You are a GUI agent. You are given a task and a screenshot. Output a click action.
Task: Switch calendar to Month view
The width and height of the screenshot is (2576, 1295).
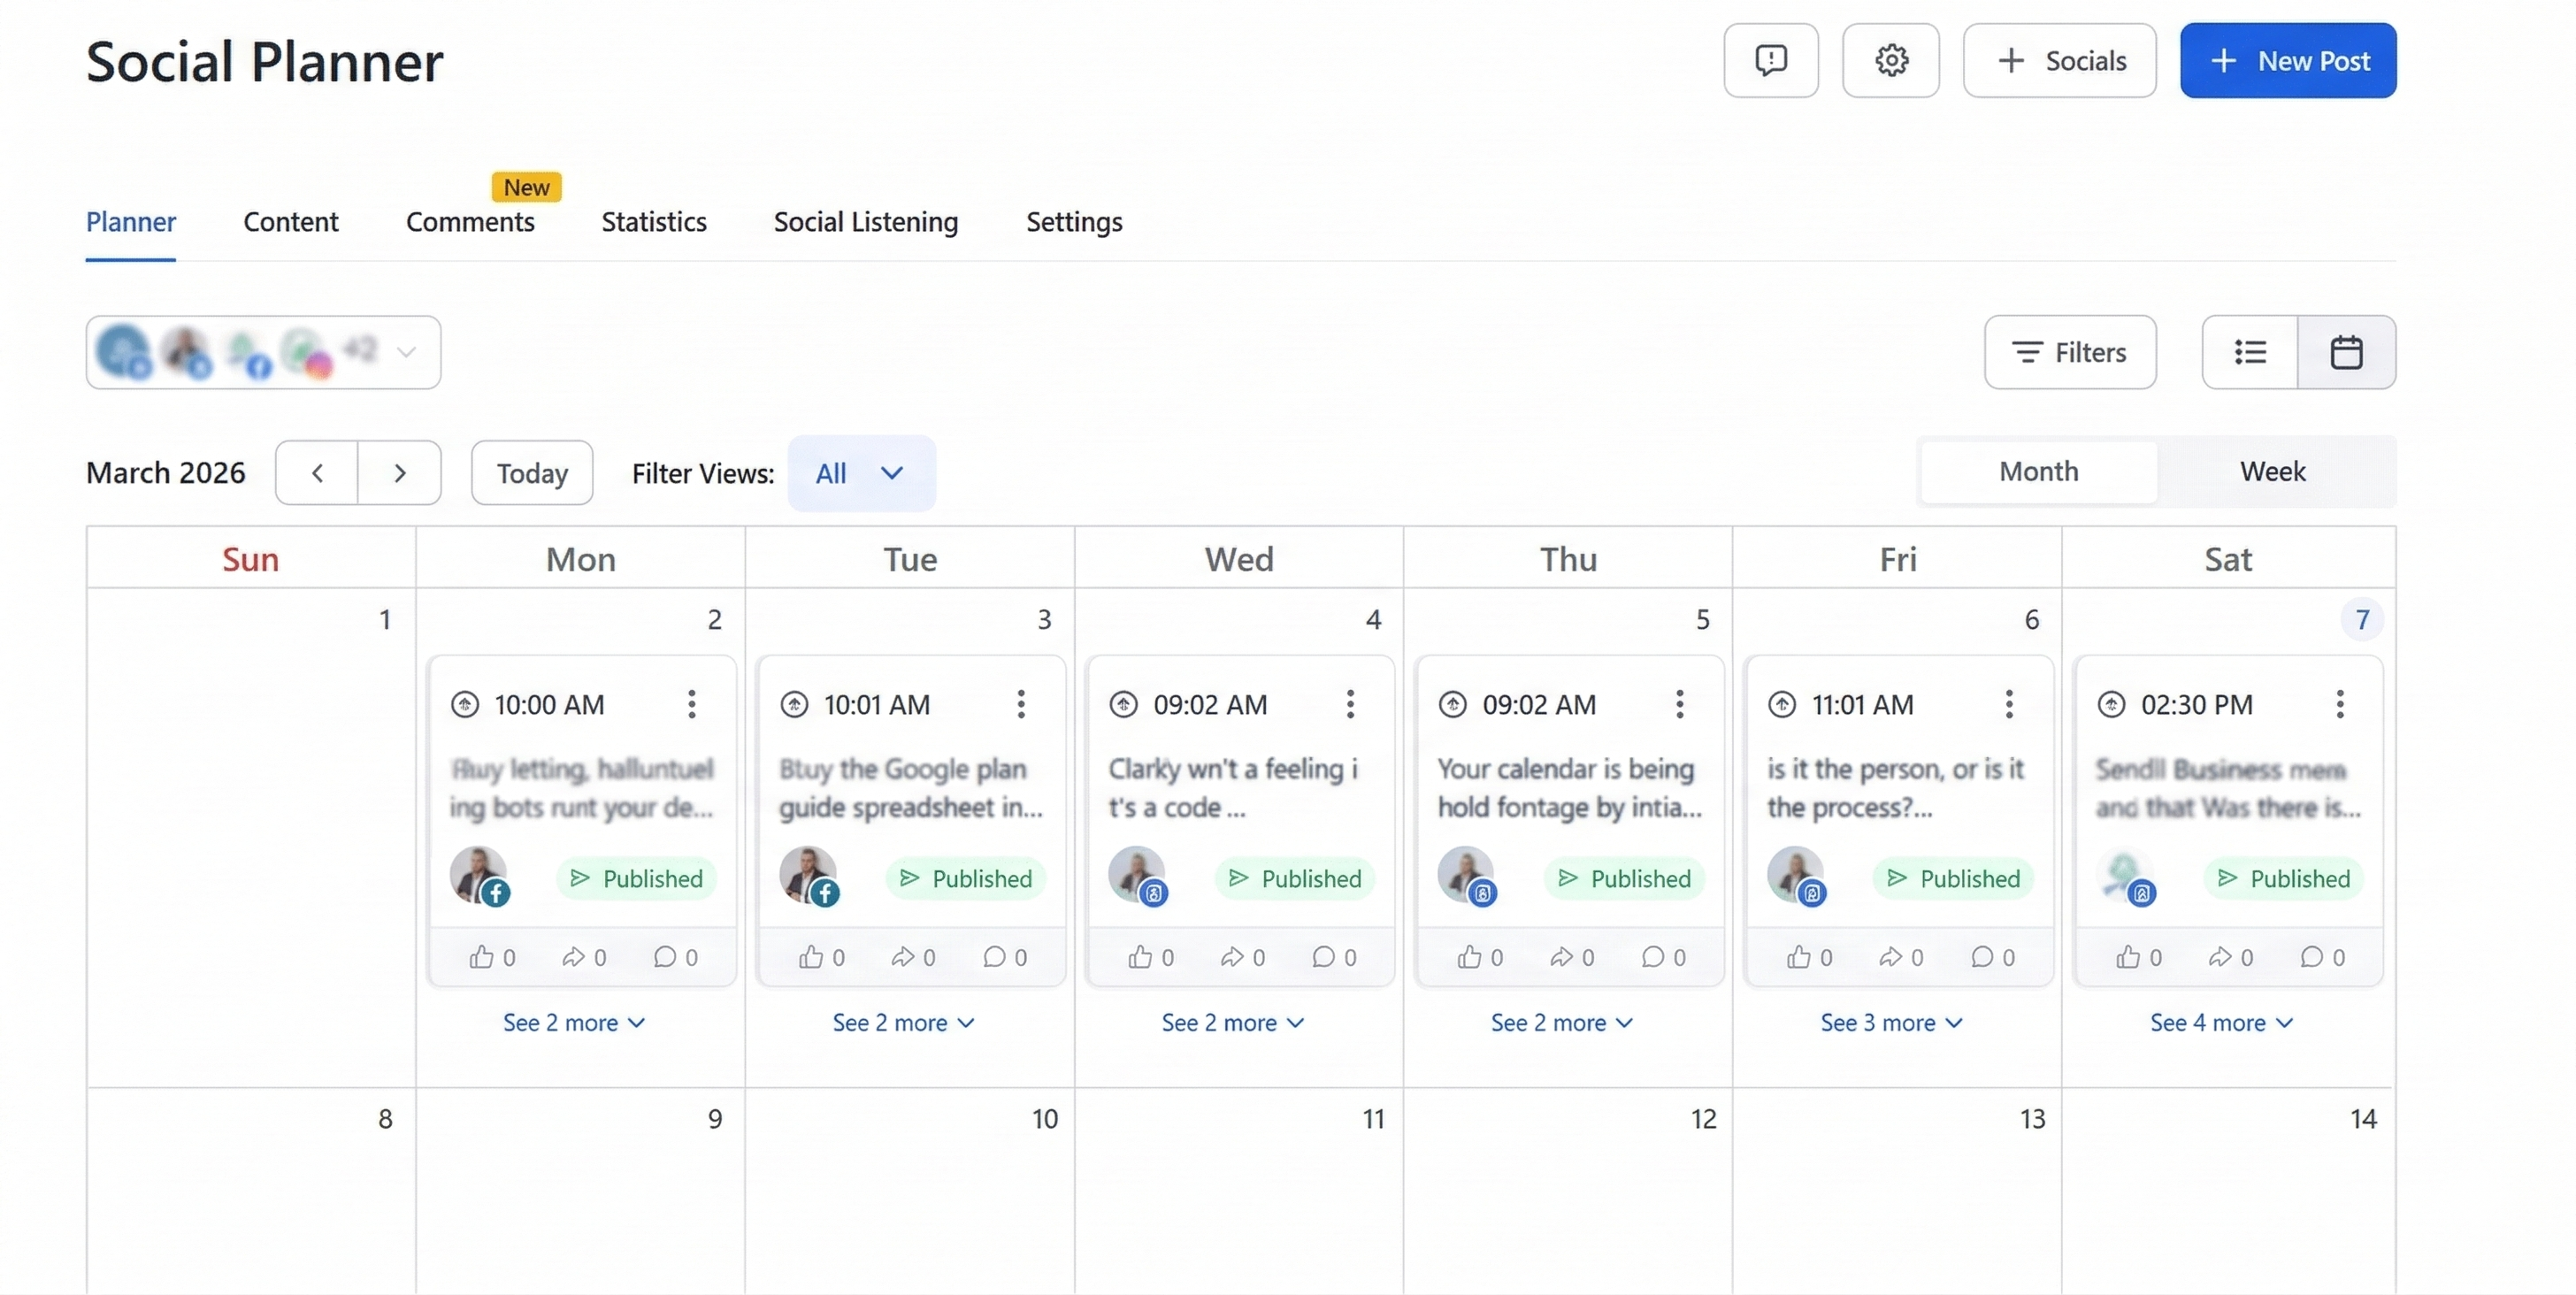2037,471
